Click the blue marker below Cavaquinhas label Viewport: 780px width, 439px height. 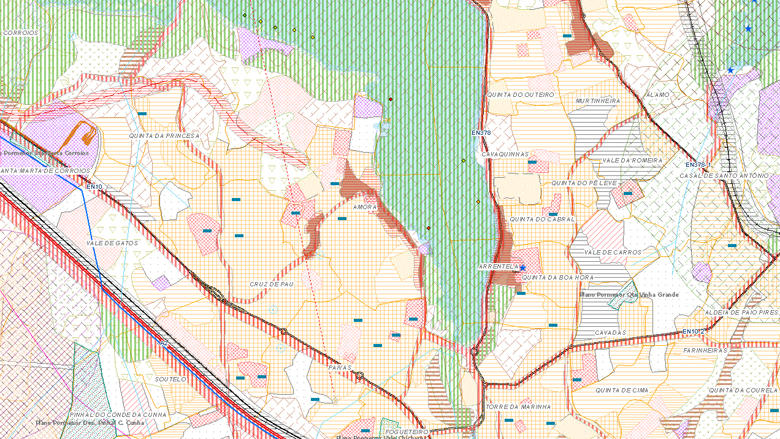[532, 162]
